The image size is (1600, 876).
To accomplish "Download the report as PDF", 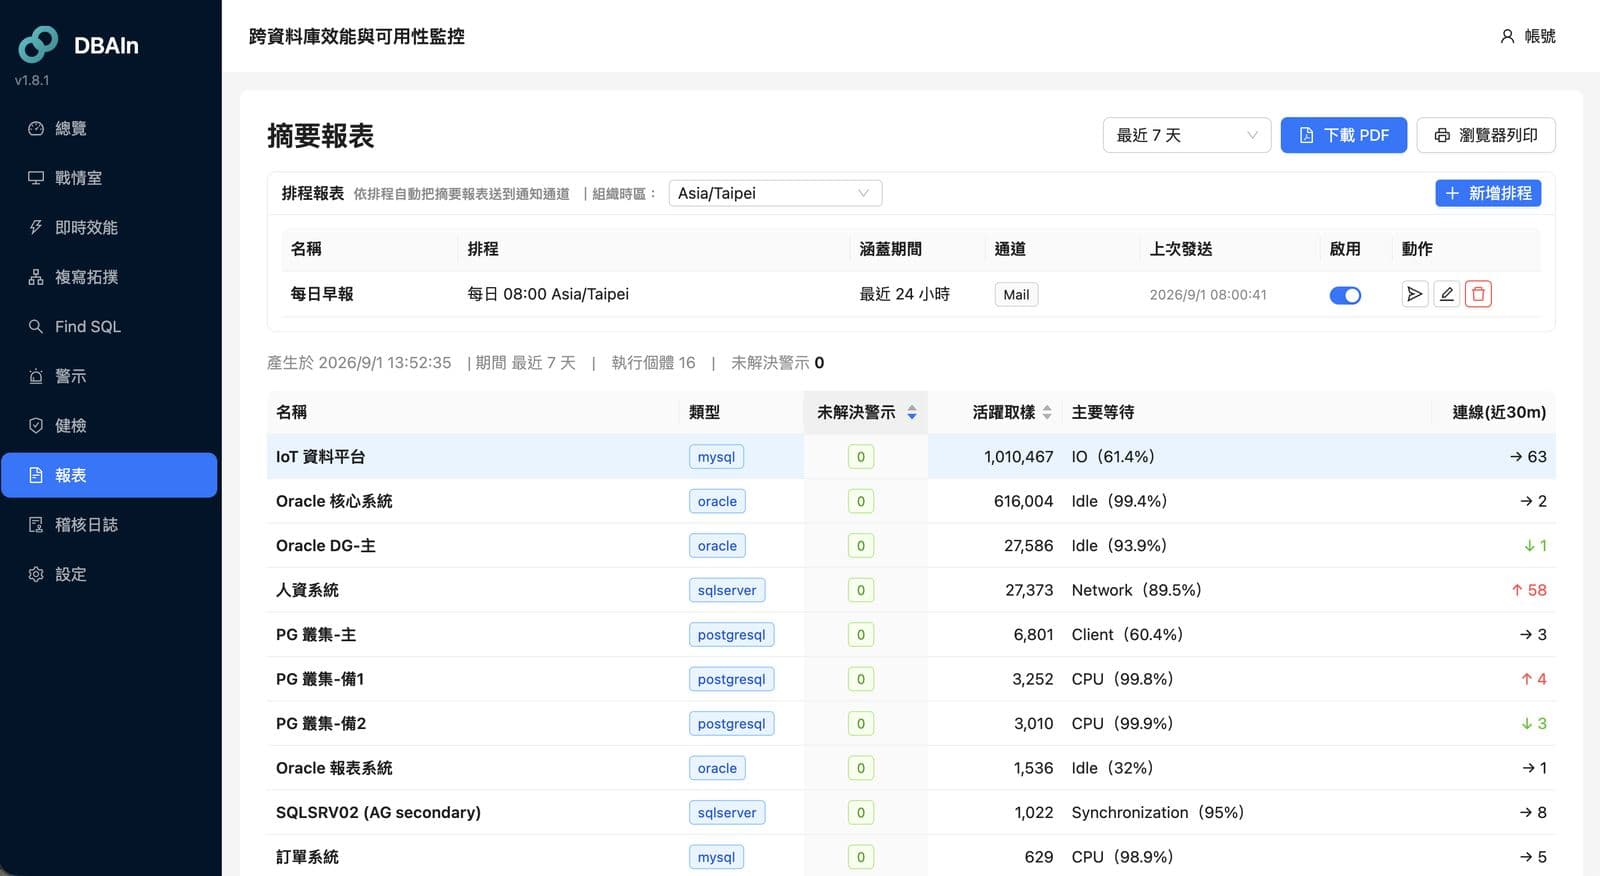I will coord(1343,135).
